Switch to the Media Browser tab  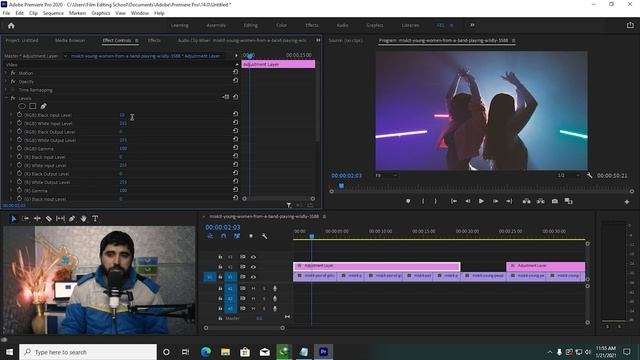click(70, 40)
